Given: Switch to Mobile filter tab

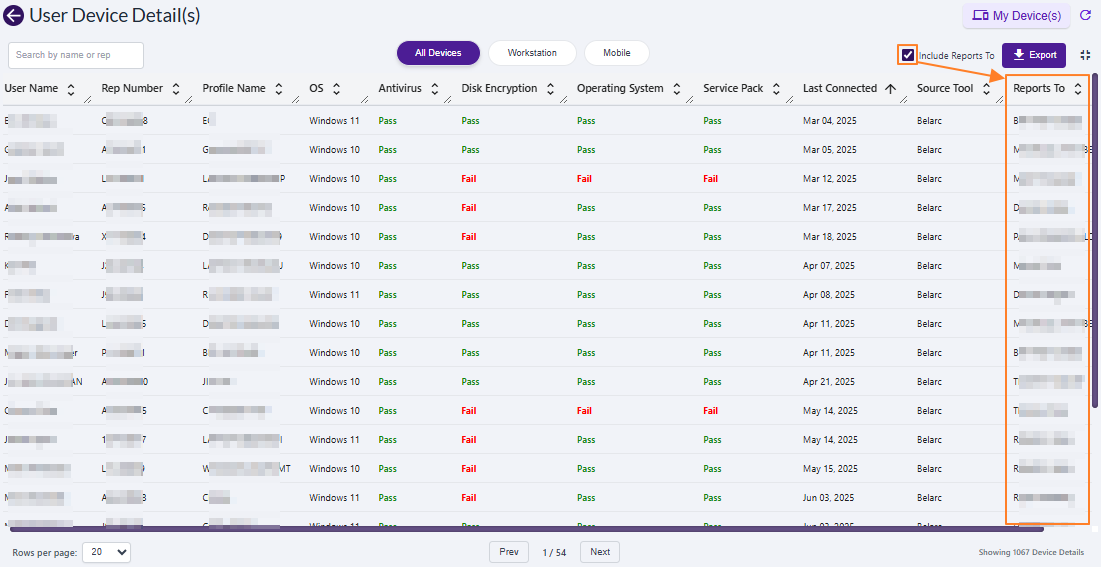Looking at the screenshot, I should click(617, 53).
